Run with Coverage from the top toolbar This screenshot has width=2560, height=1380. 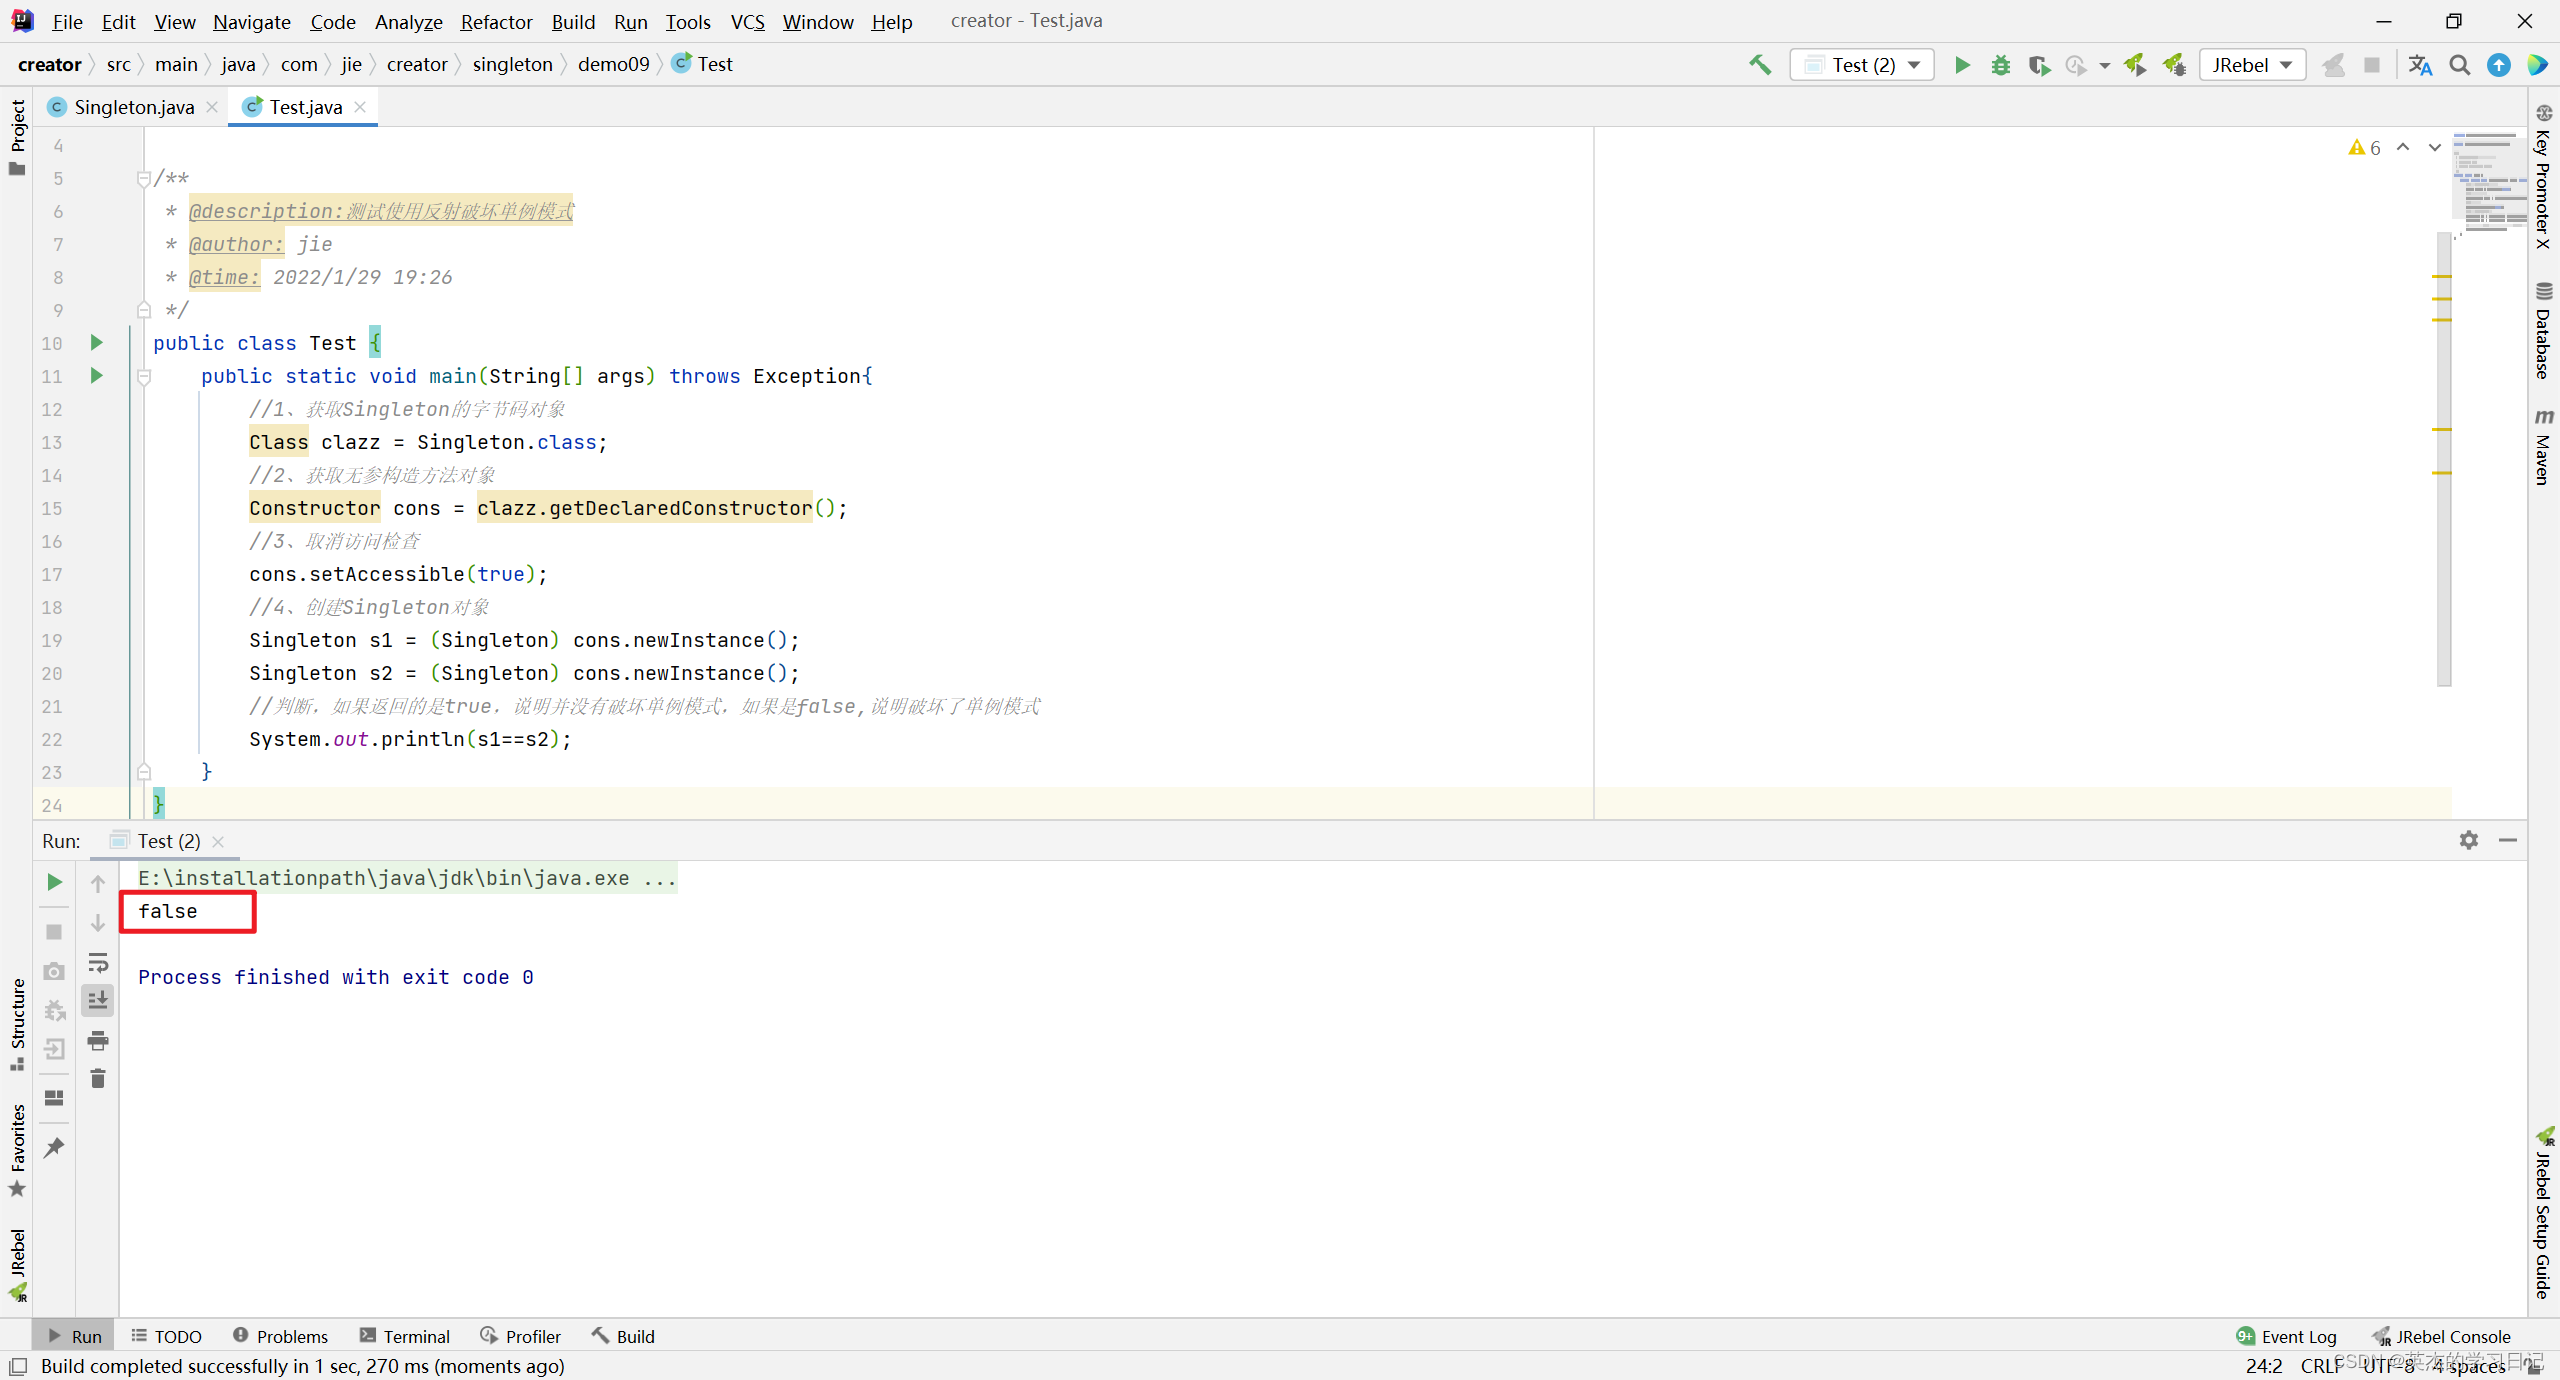2038,65
